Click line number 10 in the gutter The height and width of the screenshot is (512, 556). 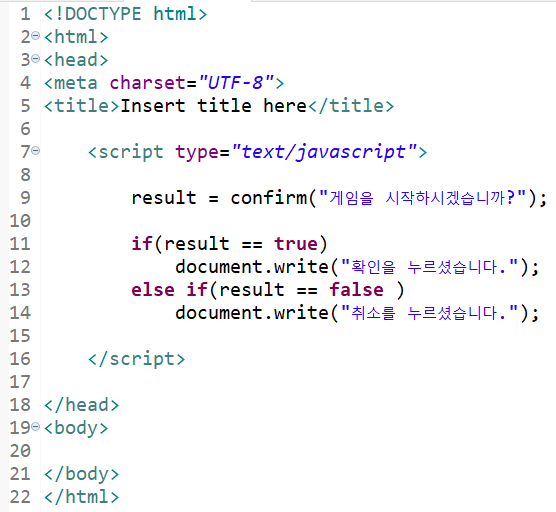coord(20,221)
